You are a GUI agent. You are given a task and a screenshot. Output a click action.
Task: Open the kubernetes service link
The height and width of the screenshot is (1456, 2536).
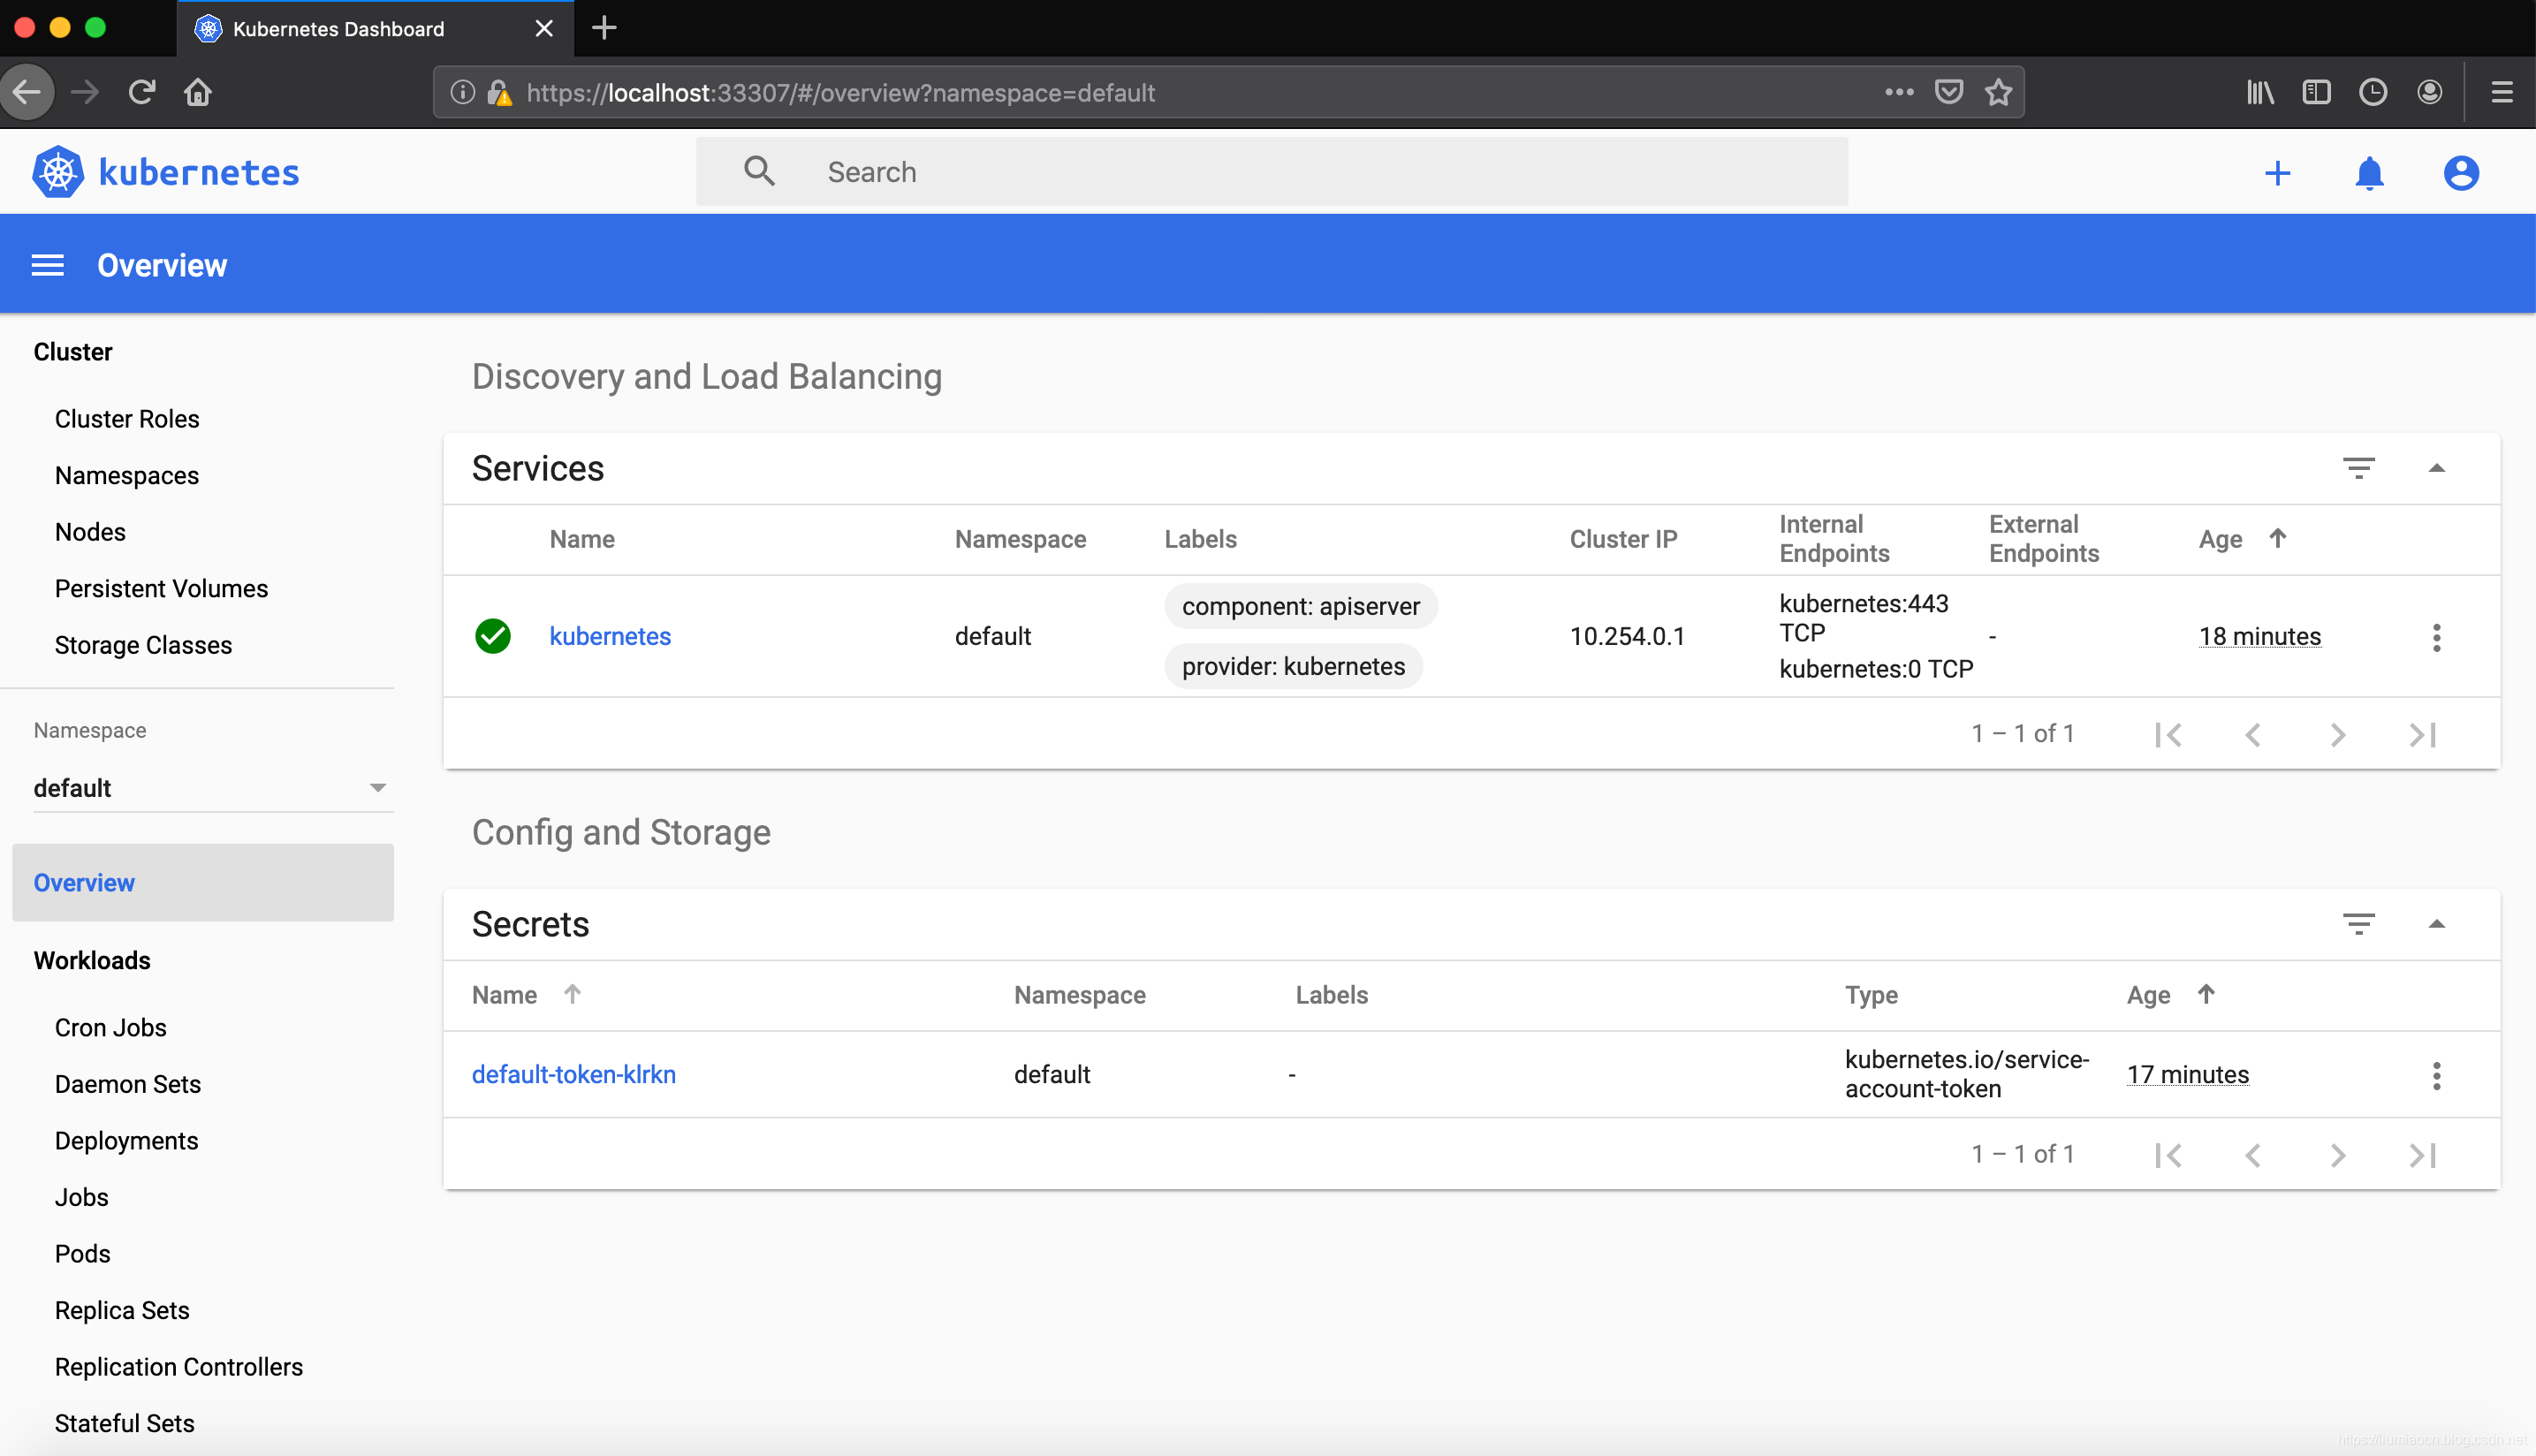pos(610,636)
